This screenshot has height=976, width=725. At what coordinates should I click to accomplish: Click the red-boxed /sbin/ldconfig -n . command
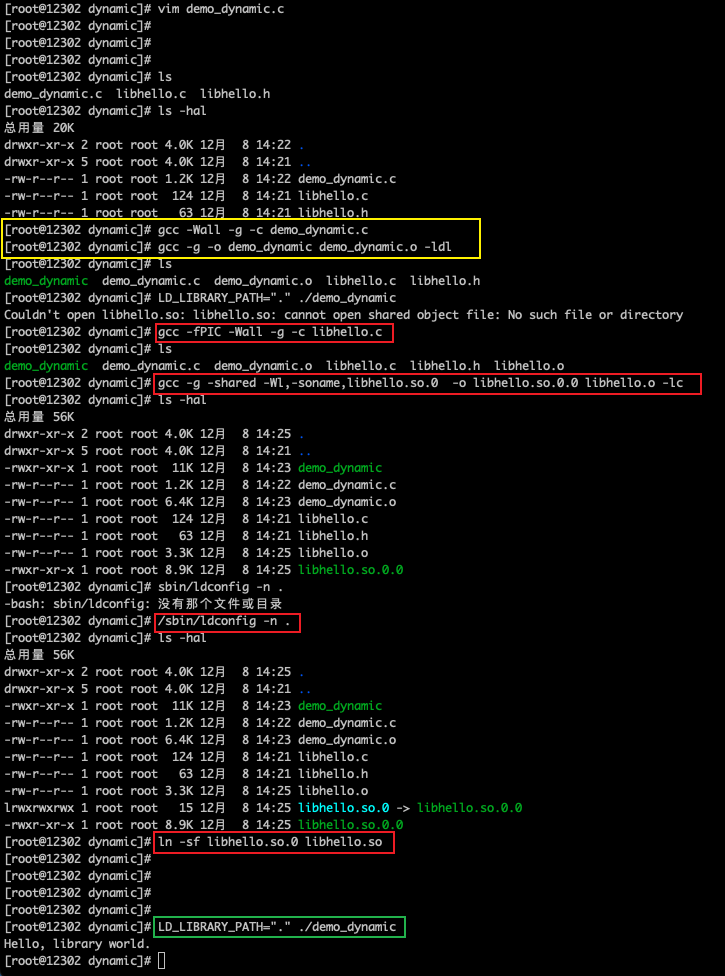coord(226,621)
